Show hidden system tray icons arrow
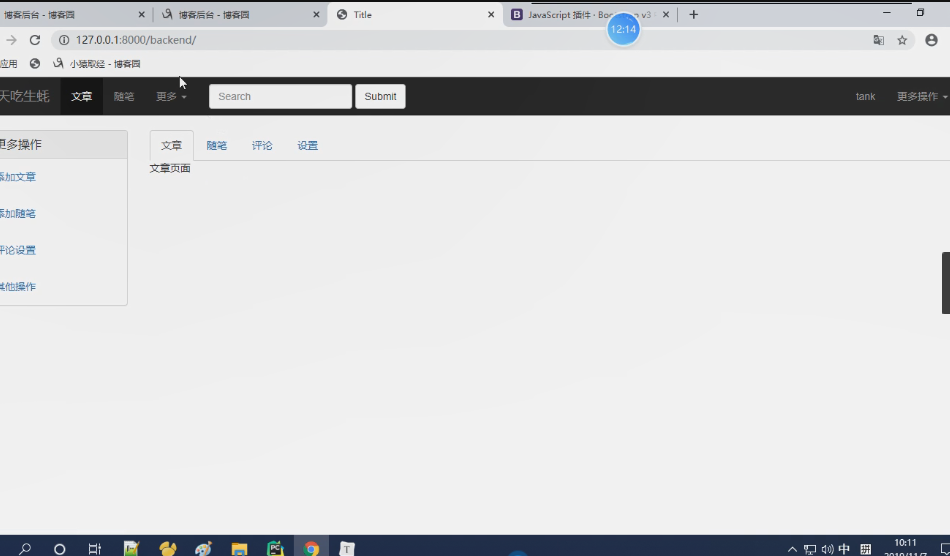Screen dimensions: 950x556 coord(792,549)
